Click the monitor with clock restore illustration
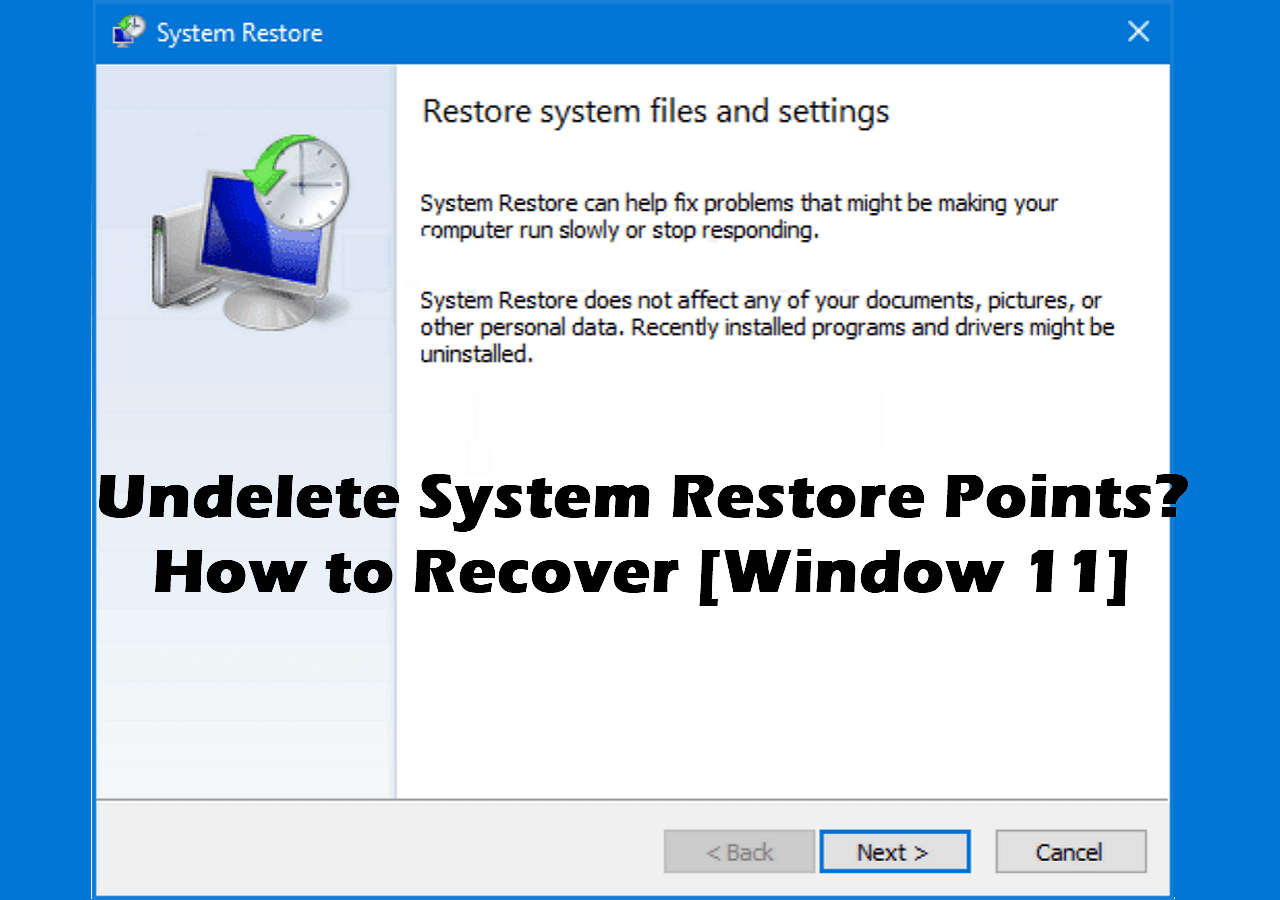This screenshot has height=900, width=1280. pyautogui.click(x=250, y=230)
